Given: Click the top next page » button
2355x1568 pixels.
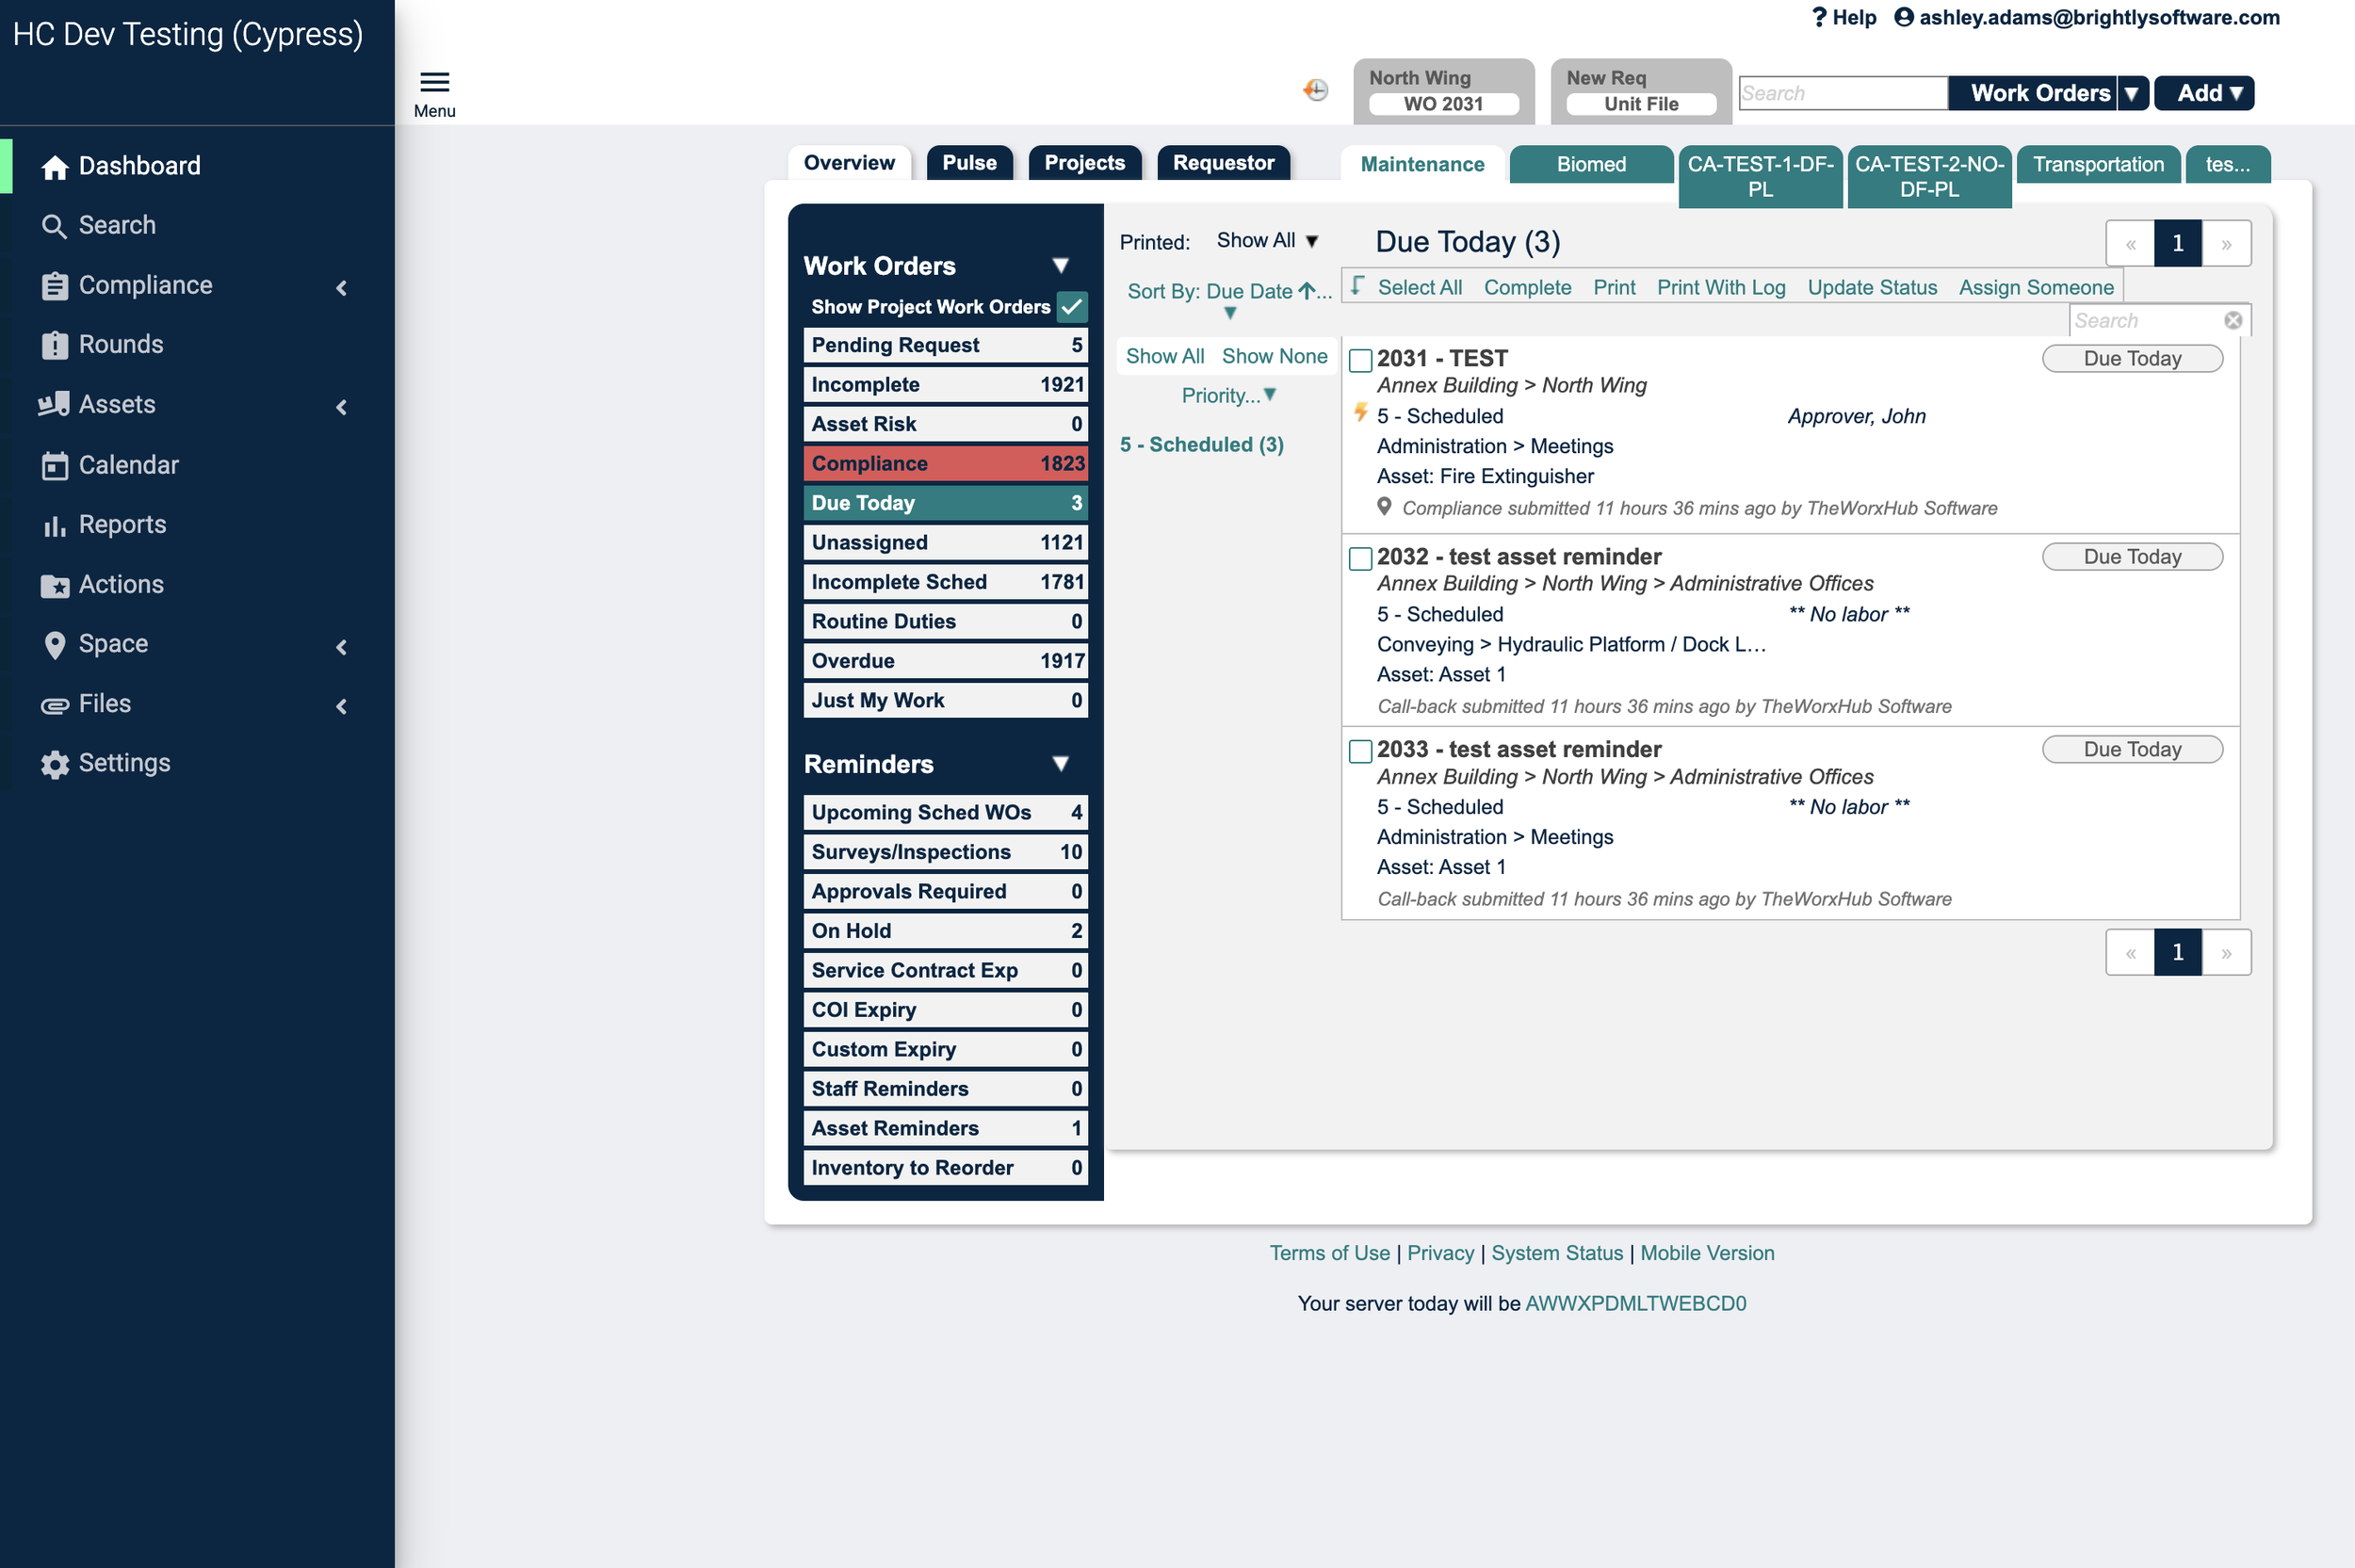Looking at the screenshot, I should [x=2225, y=244].
